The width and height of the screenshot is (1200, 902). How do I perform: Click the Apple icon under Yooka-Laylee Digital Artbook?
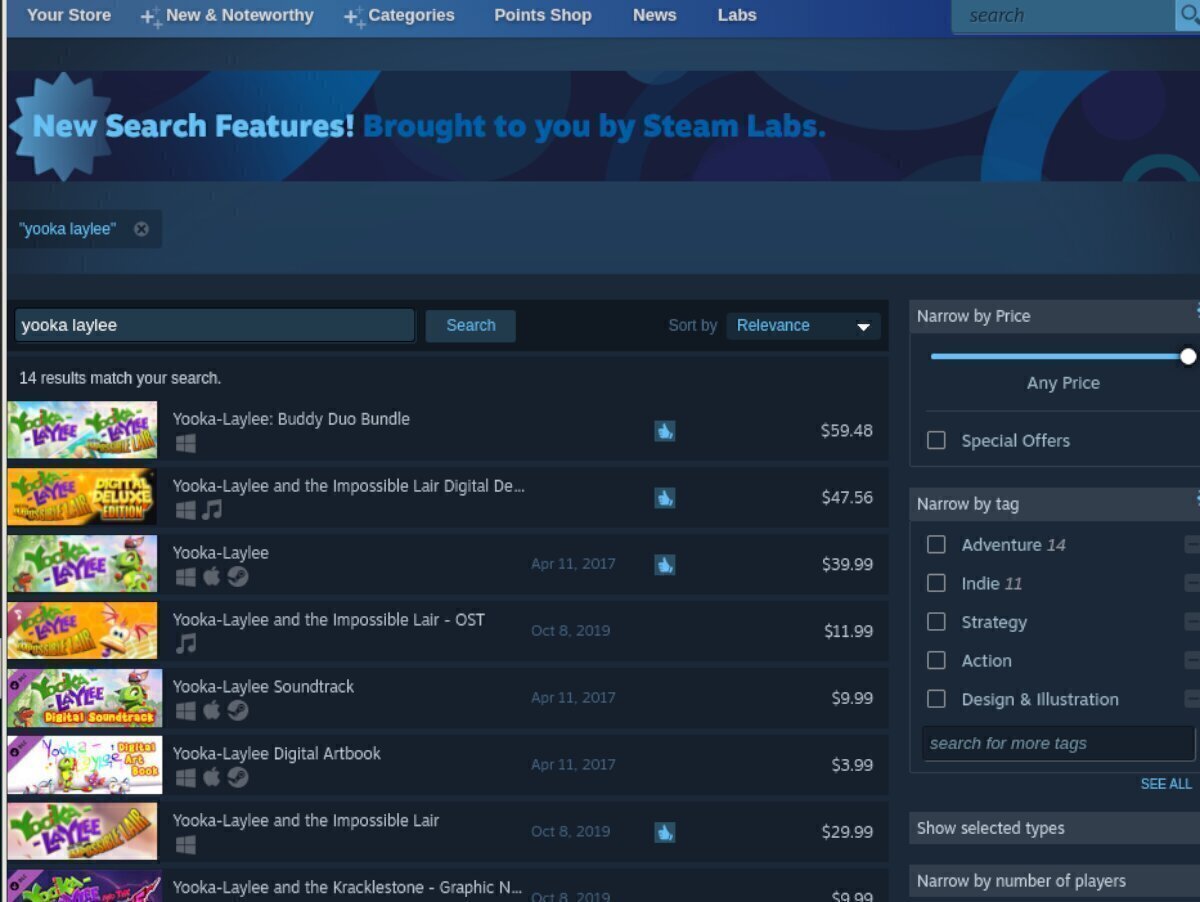[x=212, y=778]
